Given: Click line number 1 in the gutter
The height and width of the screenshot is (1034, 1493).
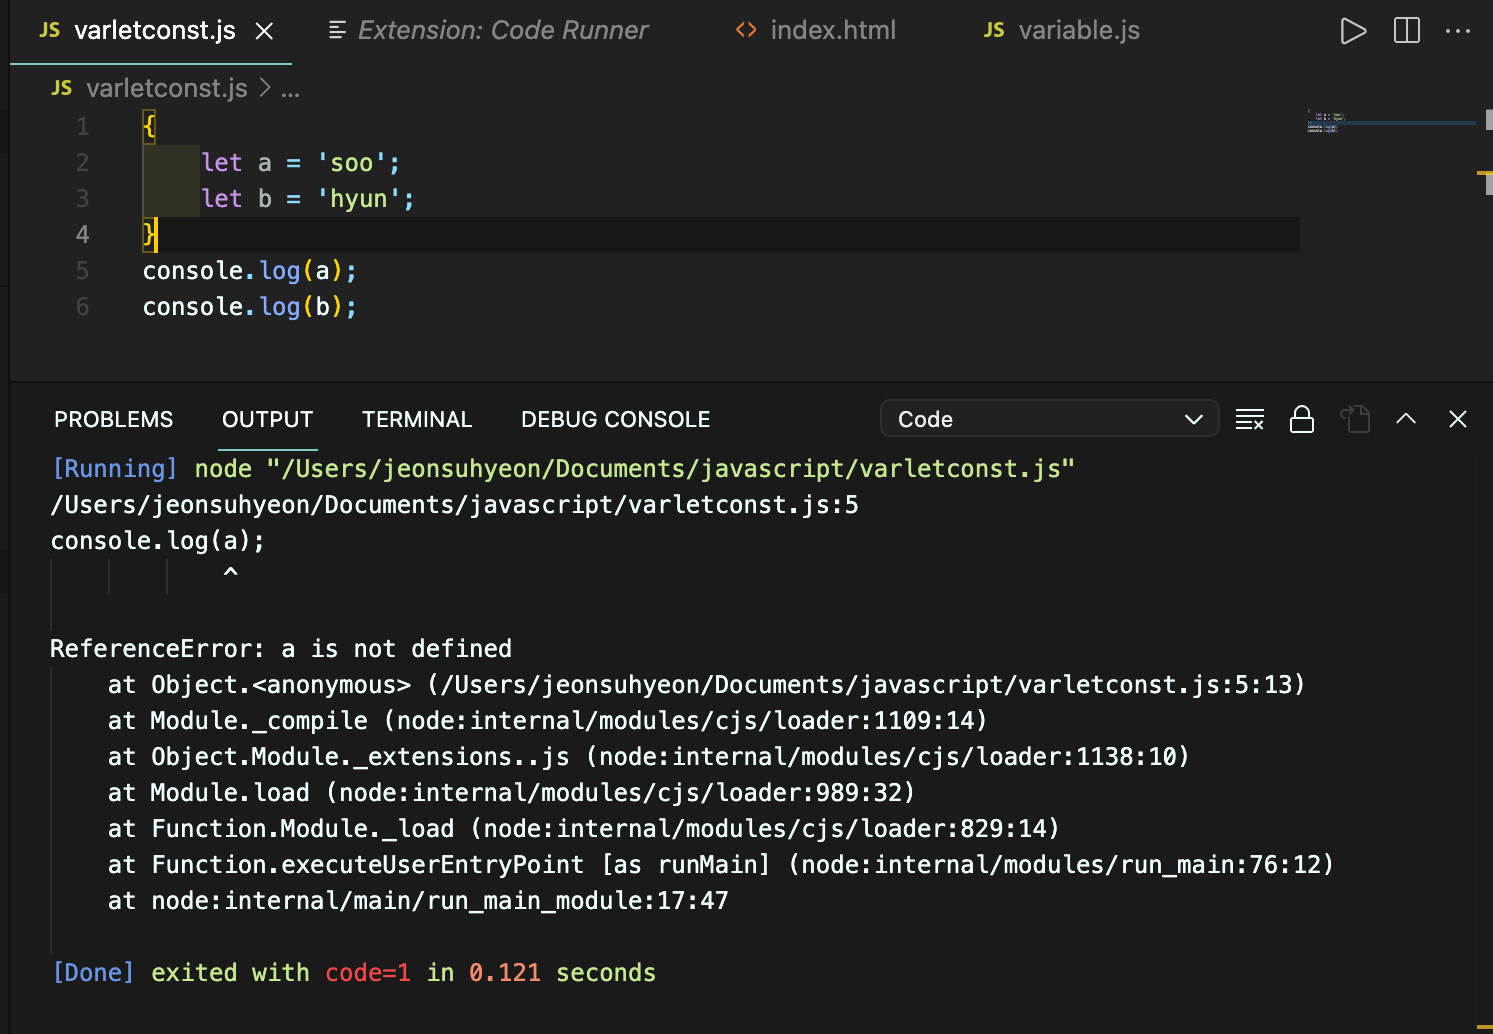Looking at the screenshot, I should [82, 127].
